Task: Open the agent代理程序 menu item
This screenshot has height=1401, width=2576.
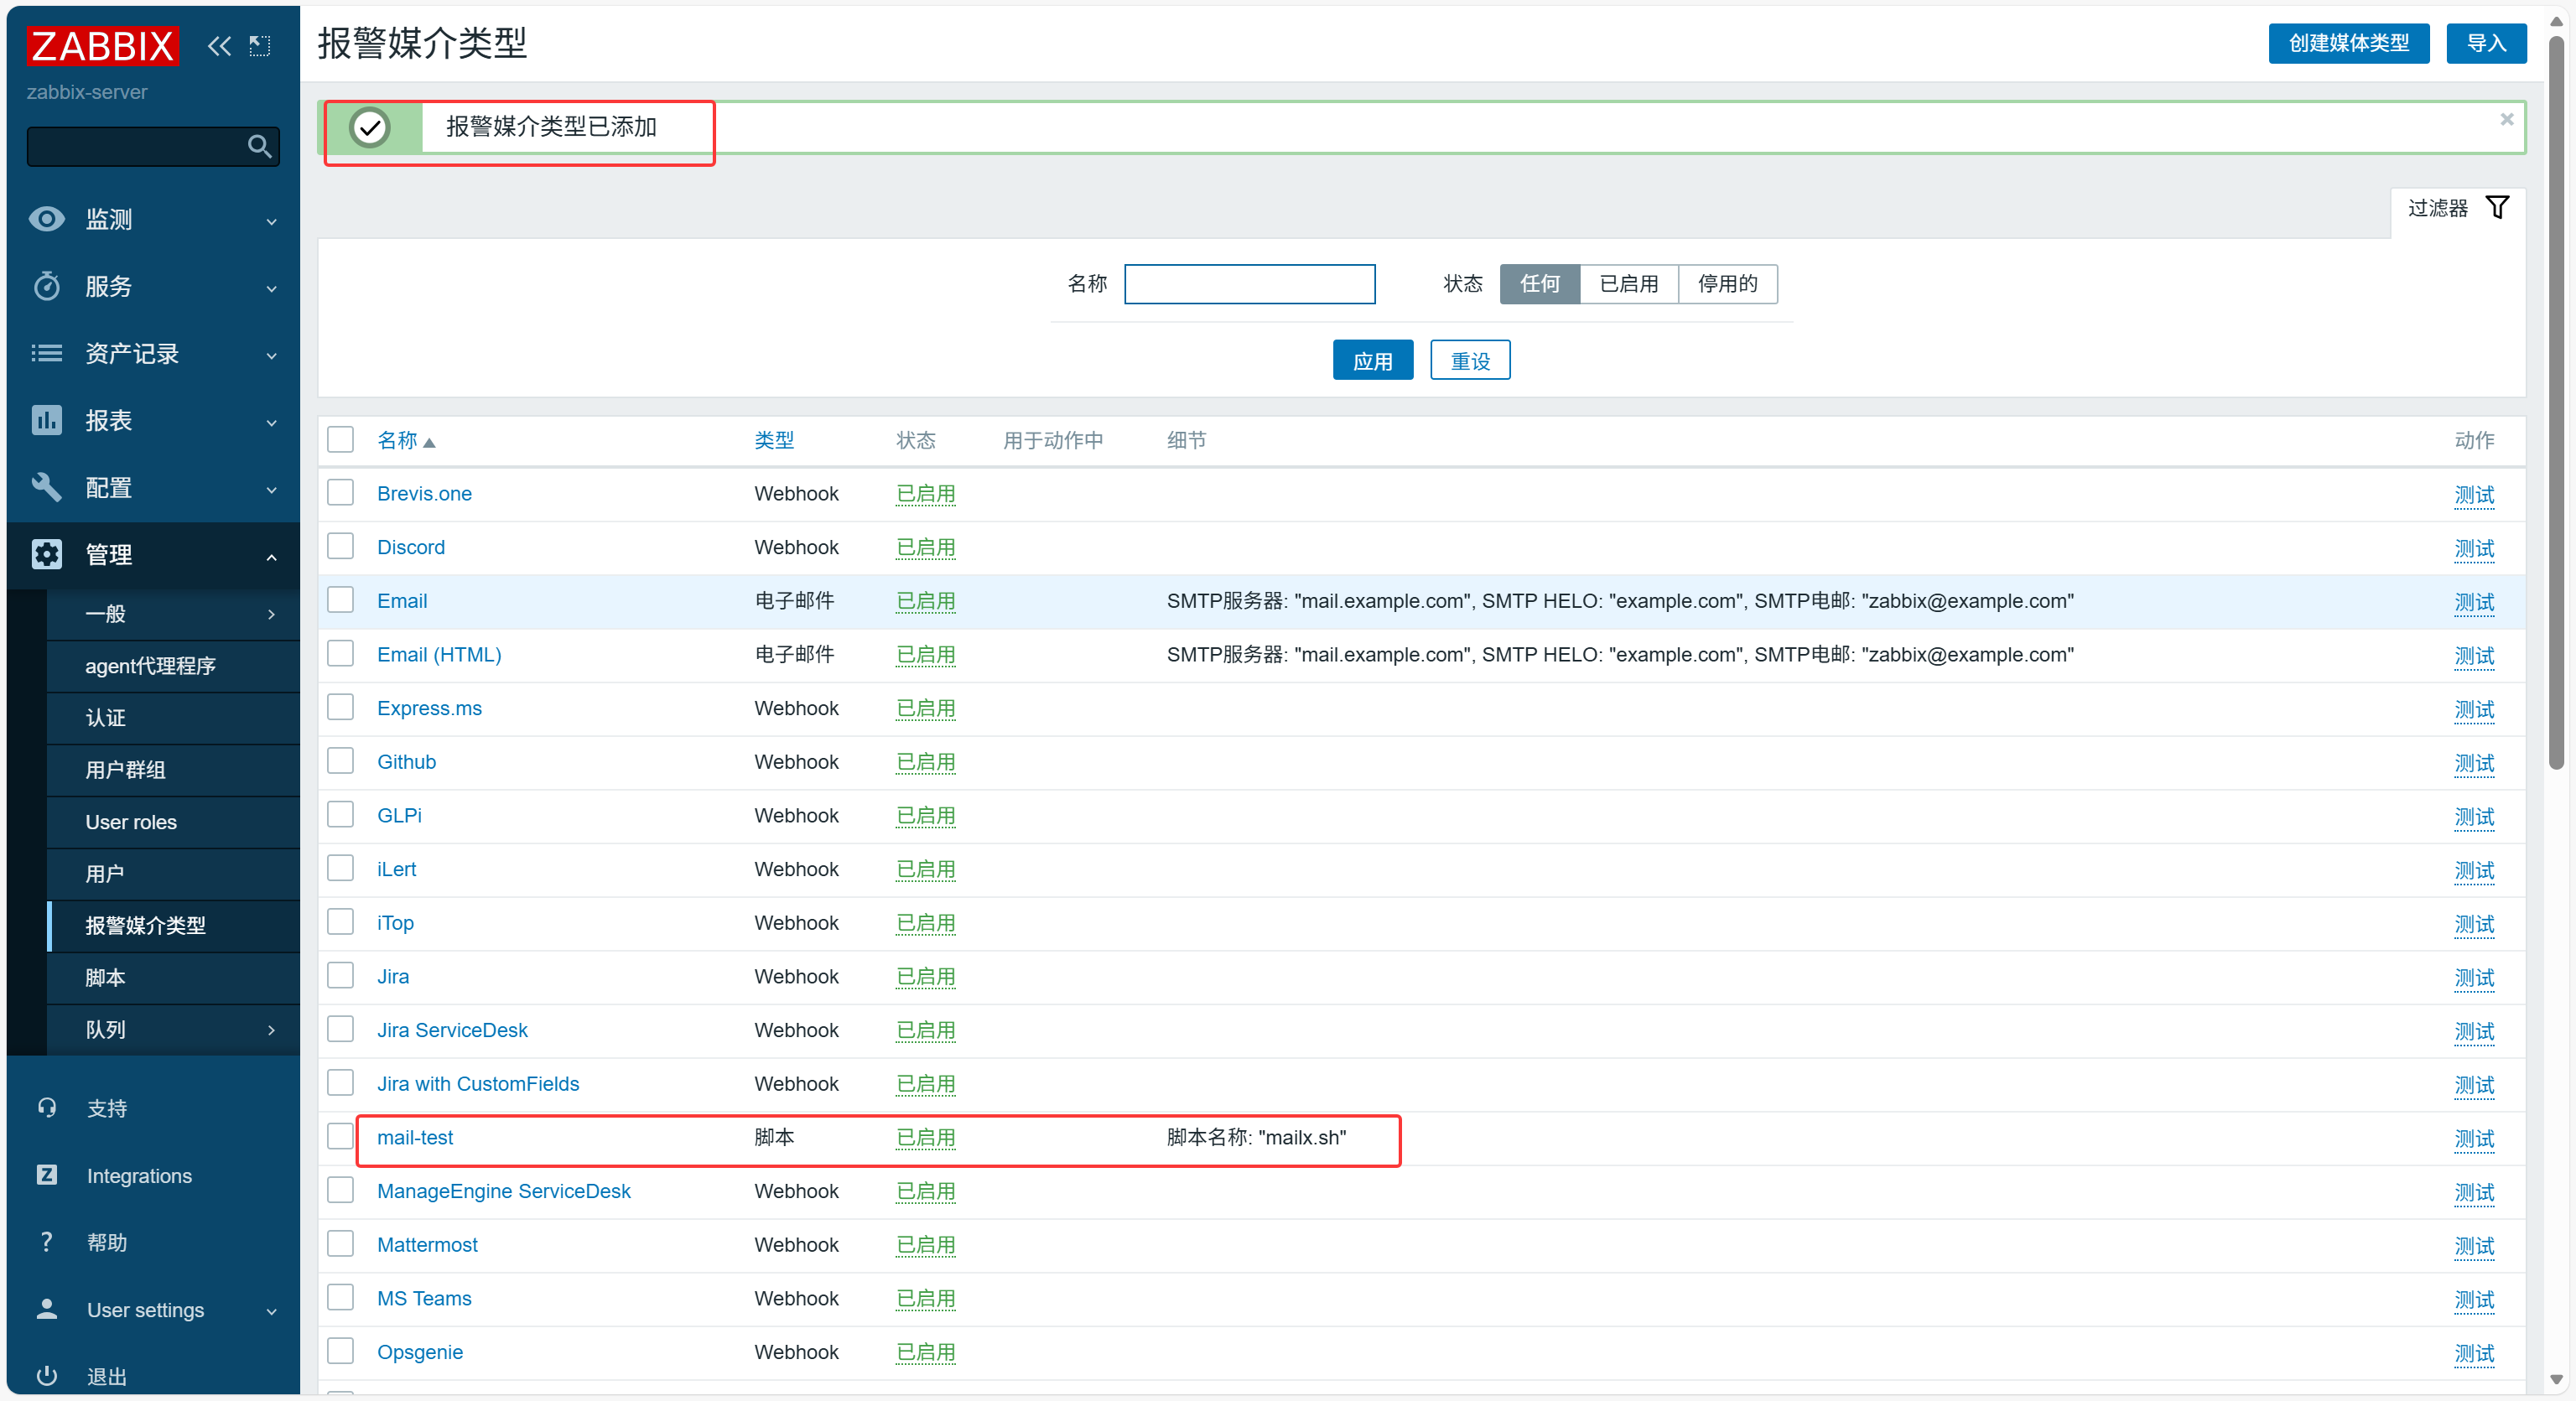Action: click(x=173, y=666)
